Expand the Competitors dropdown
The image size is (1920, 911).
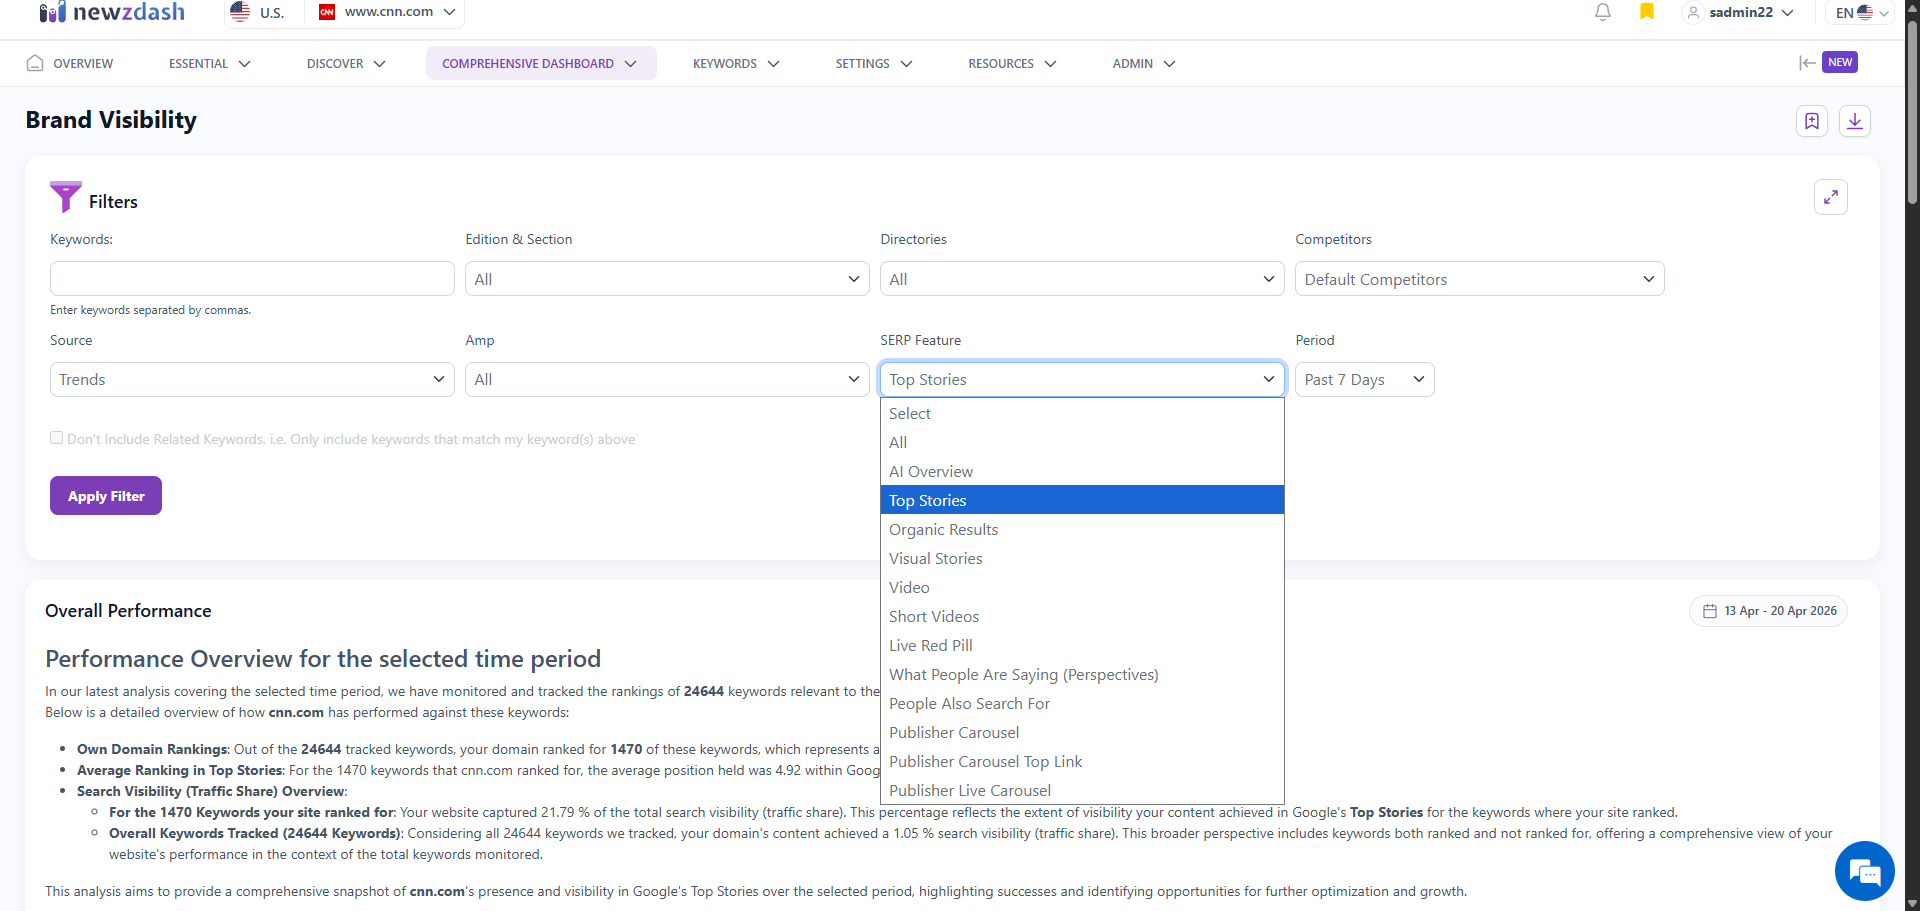[1478, 279]
